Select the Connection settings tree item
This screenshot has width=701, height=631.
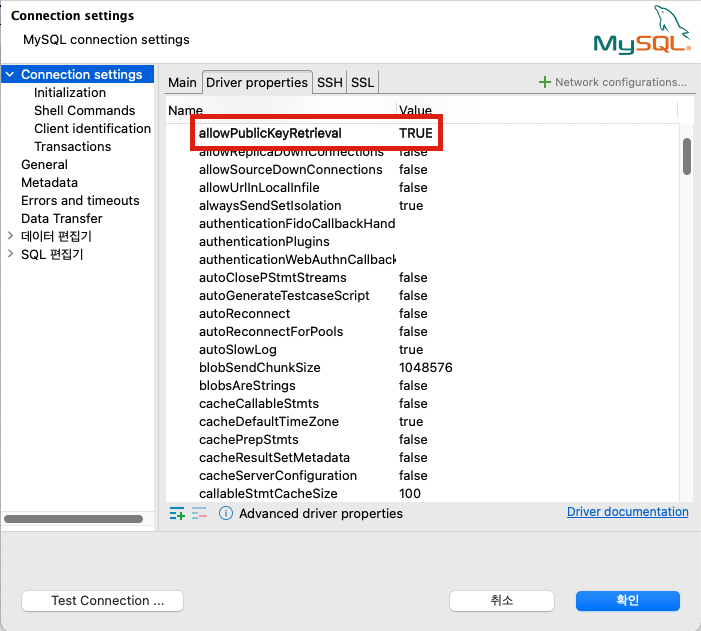click(82, 74)
